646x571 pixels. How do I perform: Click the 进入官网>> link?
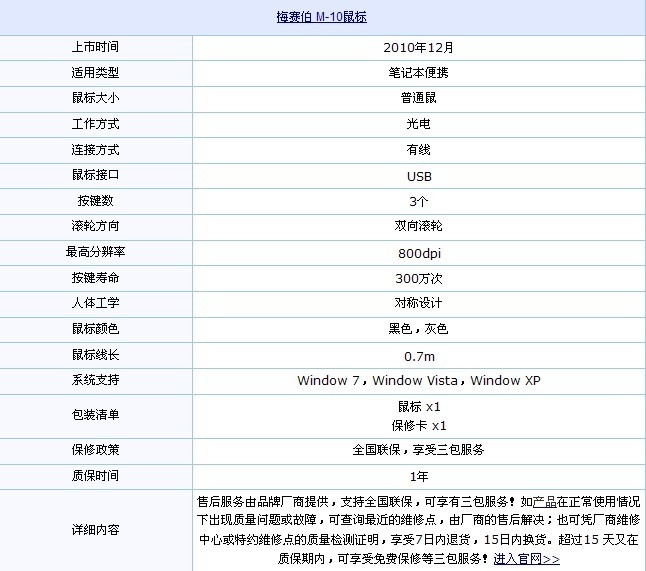click(x=526, y=558)
